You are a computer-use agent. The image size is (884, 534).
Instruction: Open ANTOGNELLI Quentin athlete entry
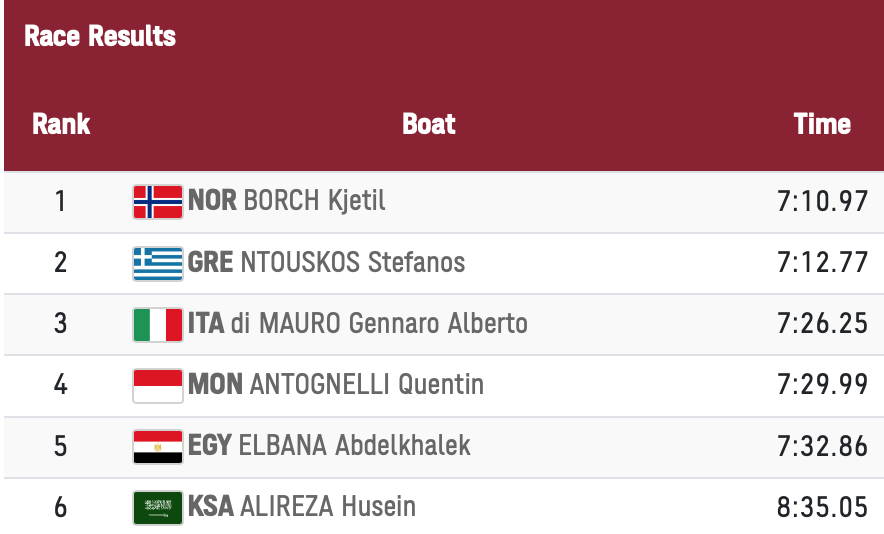(366, 385)
